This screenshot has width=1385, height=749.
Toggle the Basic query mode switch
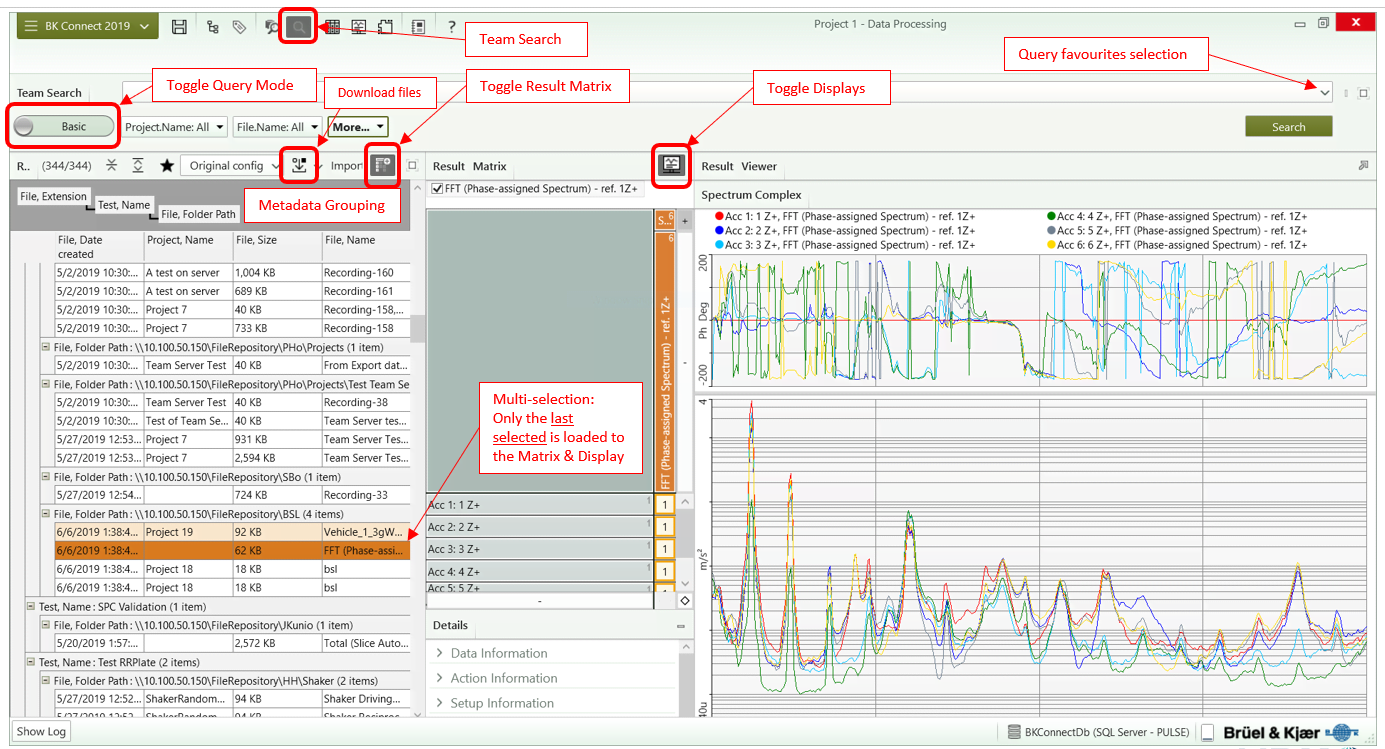[62, 126]
